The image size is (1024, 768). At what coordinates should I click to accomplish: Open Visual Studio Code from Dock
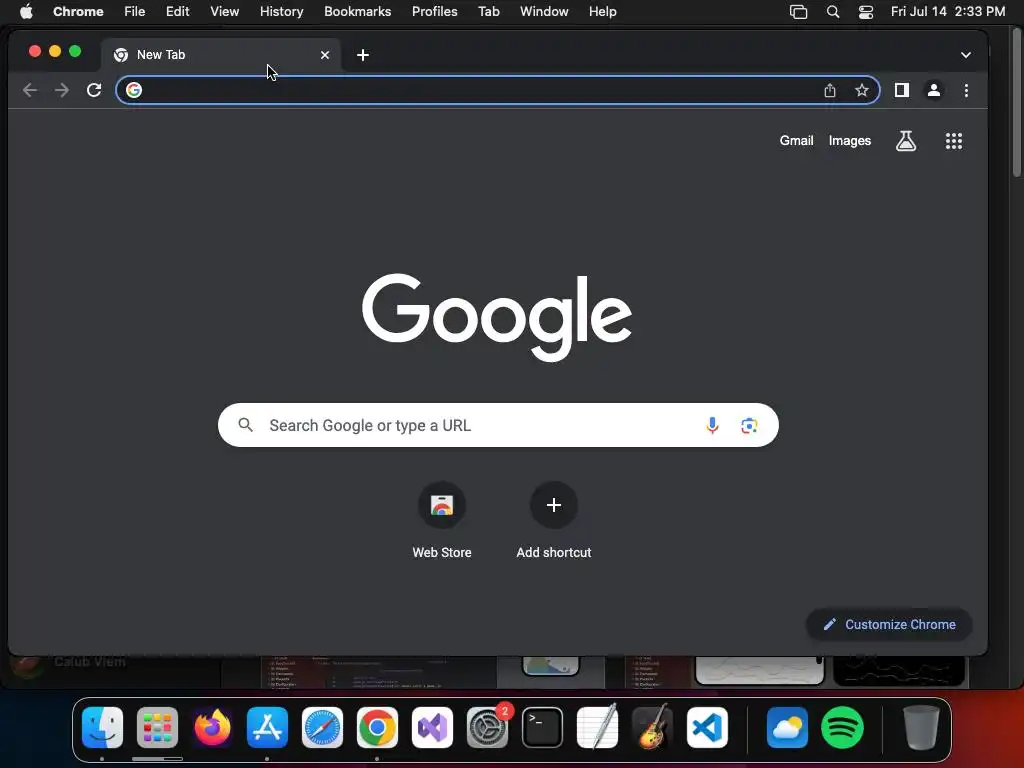pyautogui.click(x=707, y=728)
